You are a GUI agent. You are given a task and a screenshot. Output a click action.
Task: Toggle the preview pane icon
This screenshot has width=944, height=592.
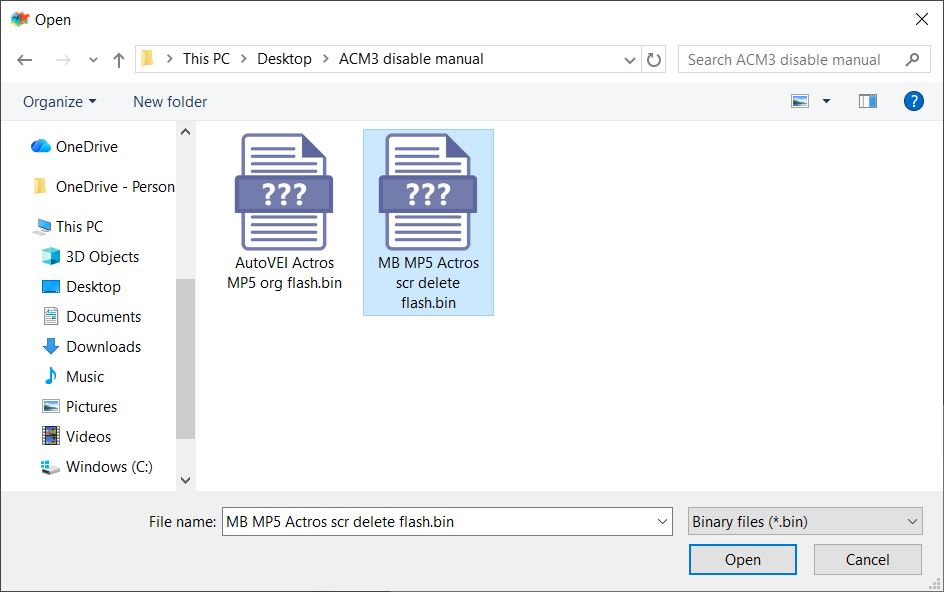click(x=867, y=101)
